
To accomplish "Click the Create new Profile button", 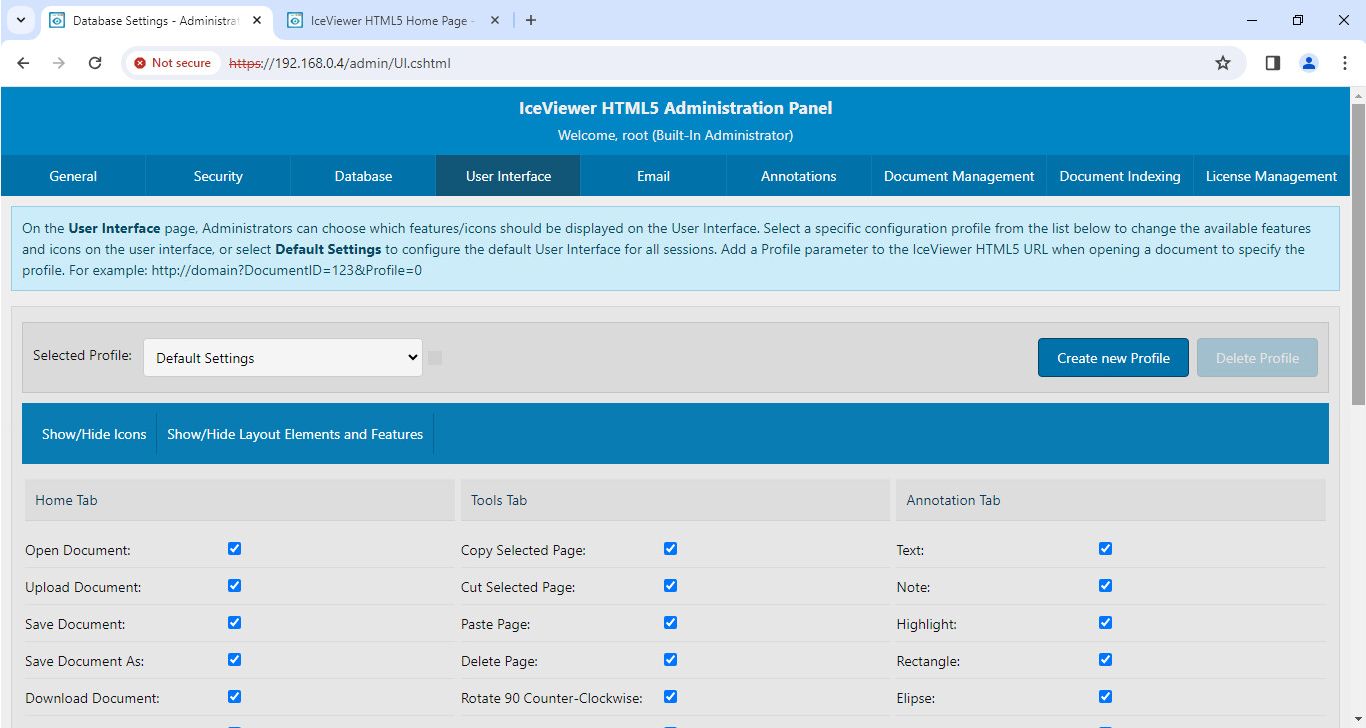I will pos(1113,358).
